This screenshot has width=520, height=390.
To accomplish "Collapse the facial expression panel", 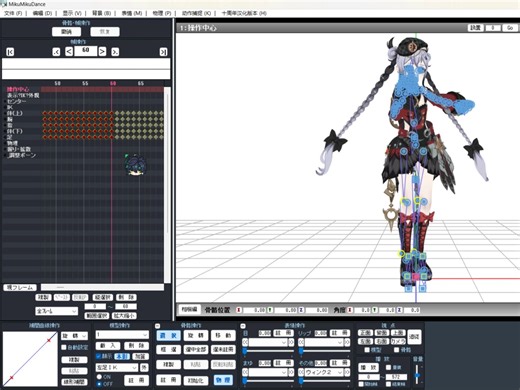I will (243, 326).
